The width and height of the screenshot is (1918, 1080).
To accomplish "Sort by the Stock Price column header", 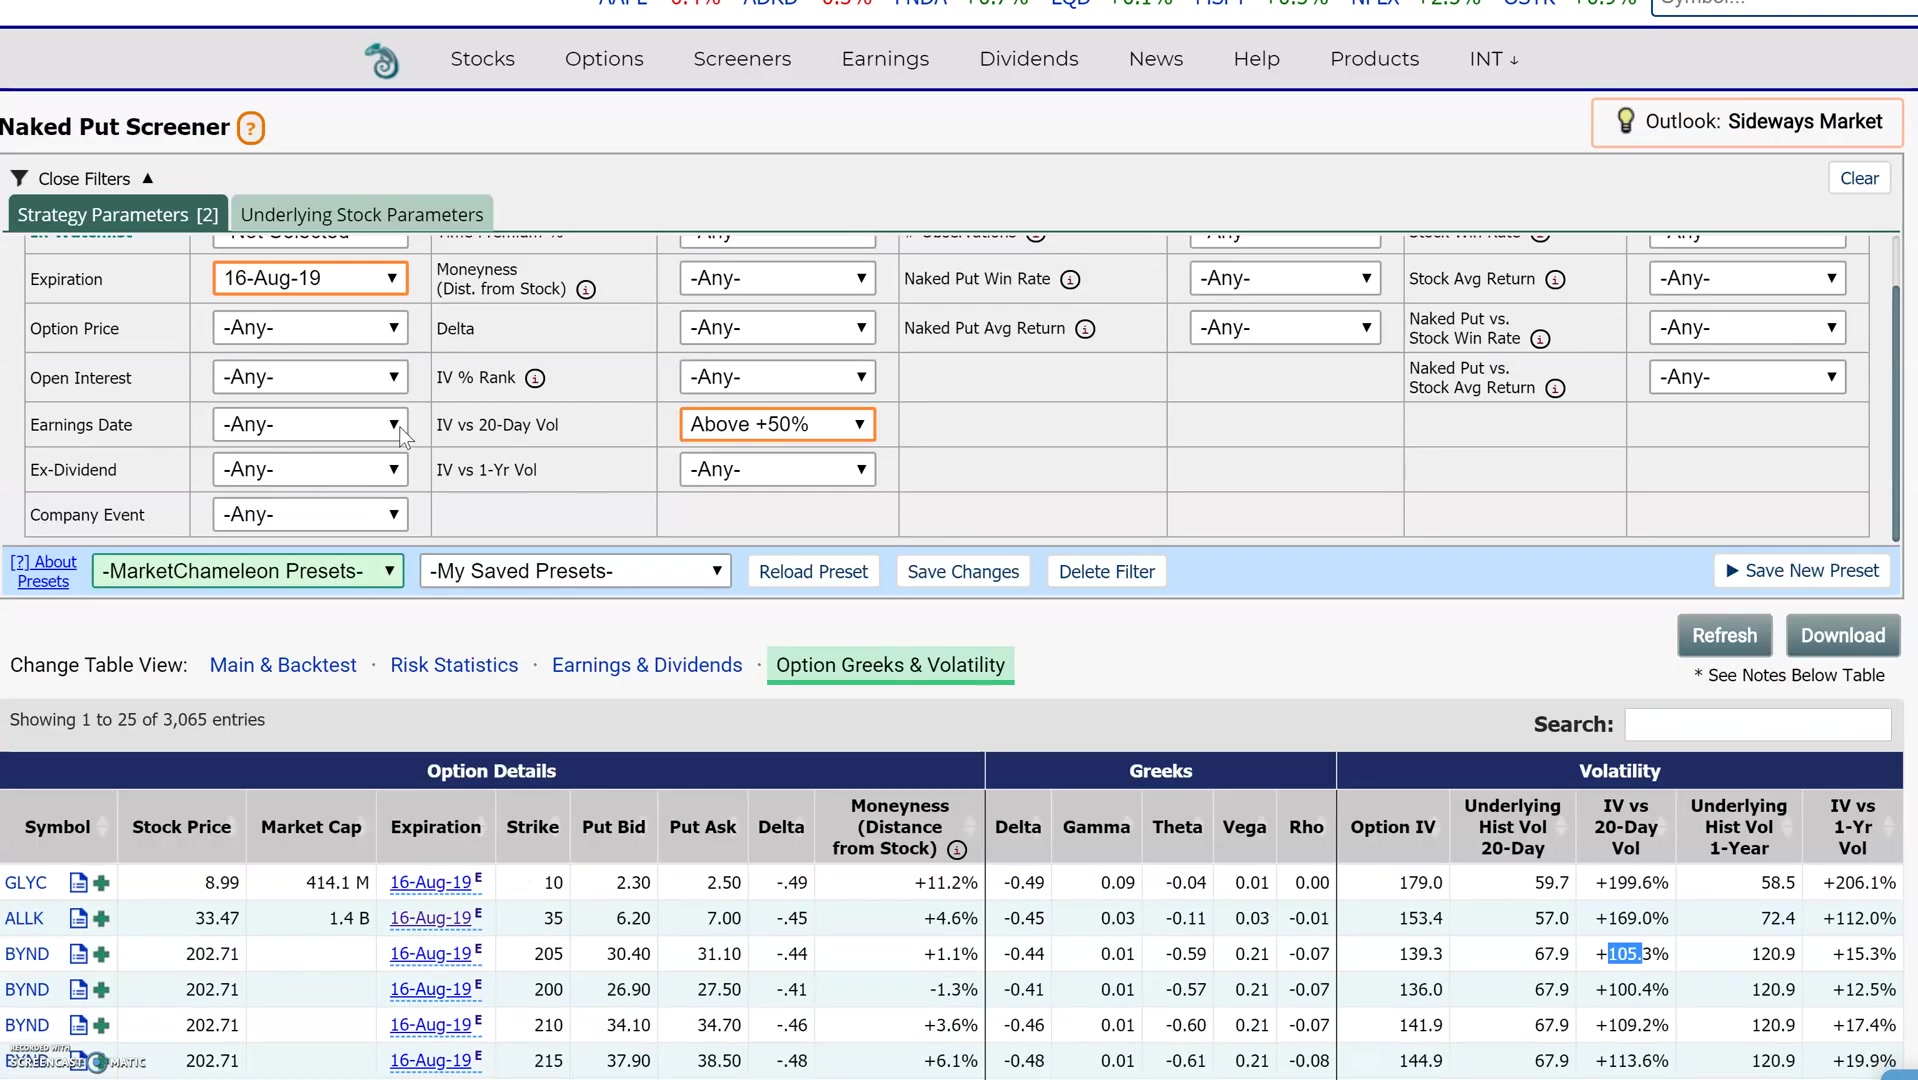I will pyautogui.click(x=181, y=827).
